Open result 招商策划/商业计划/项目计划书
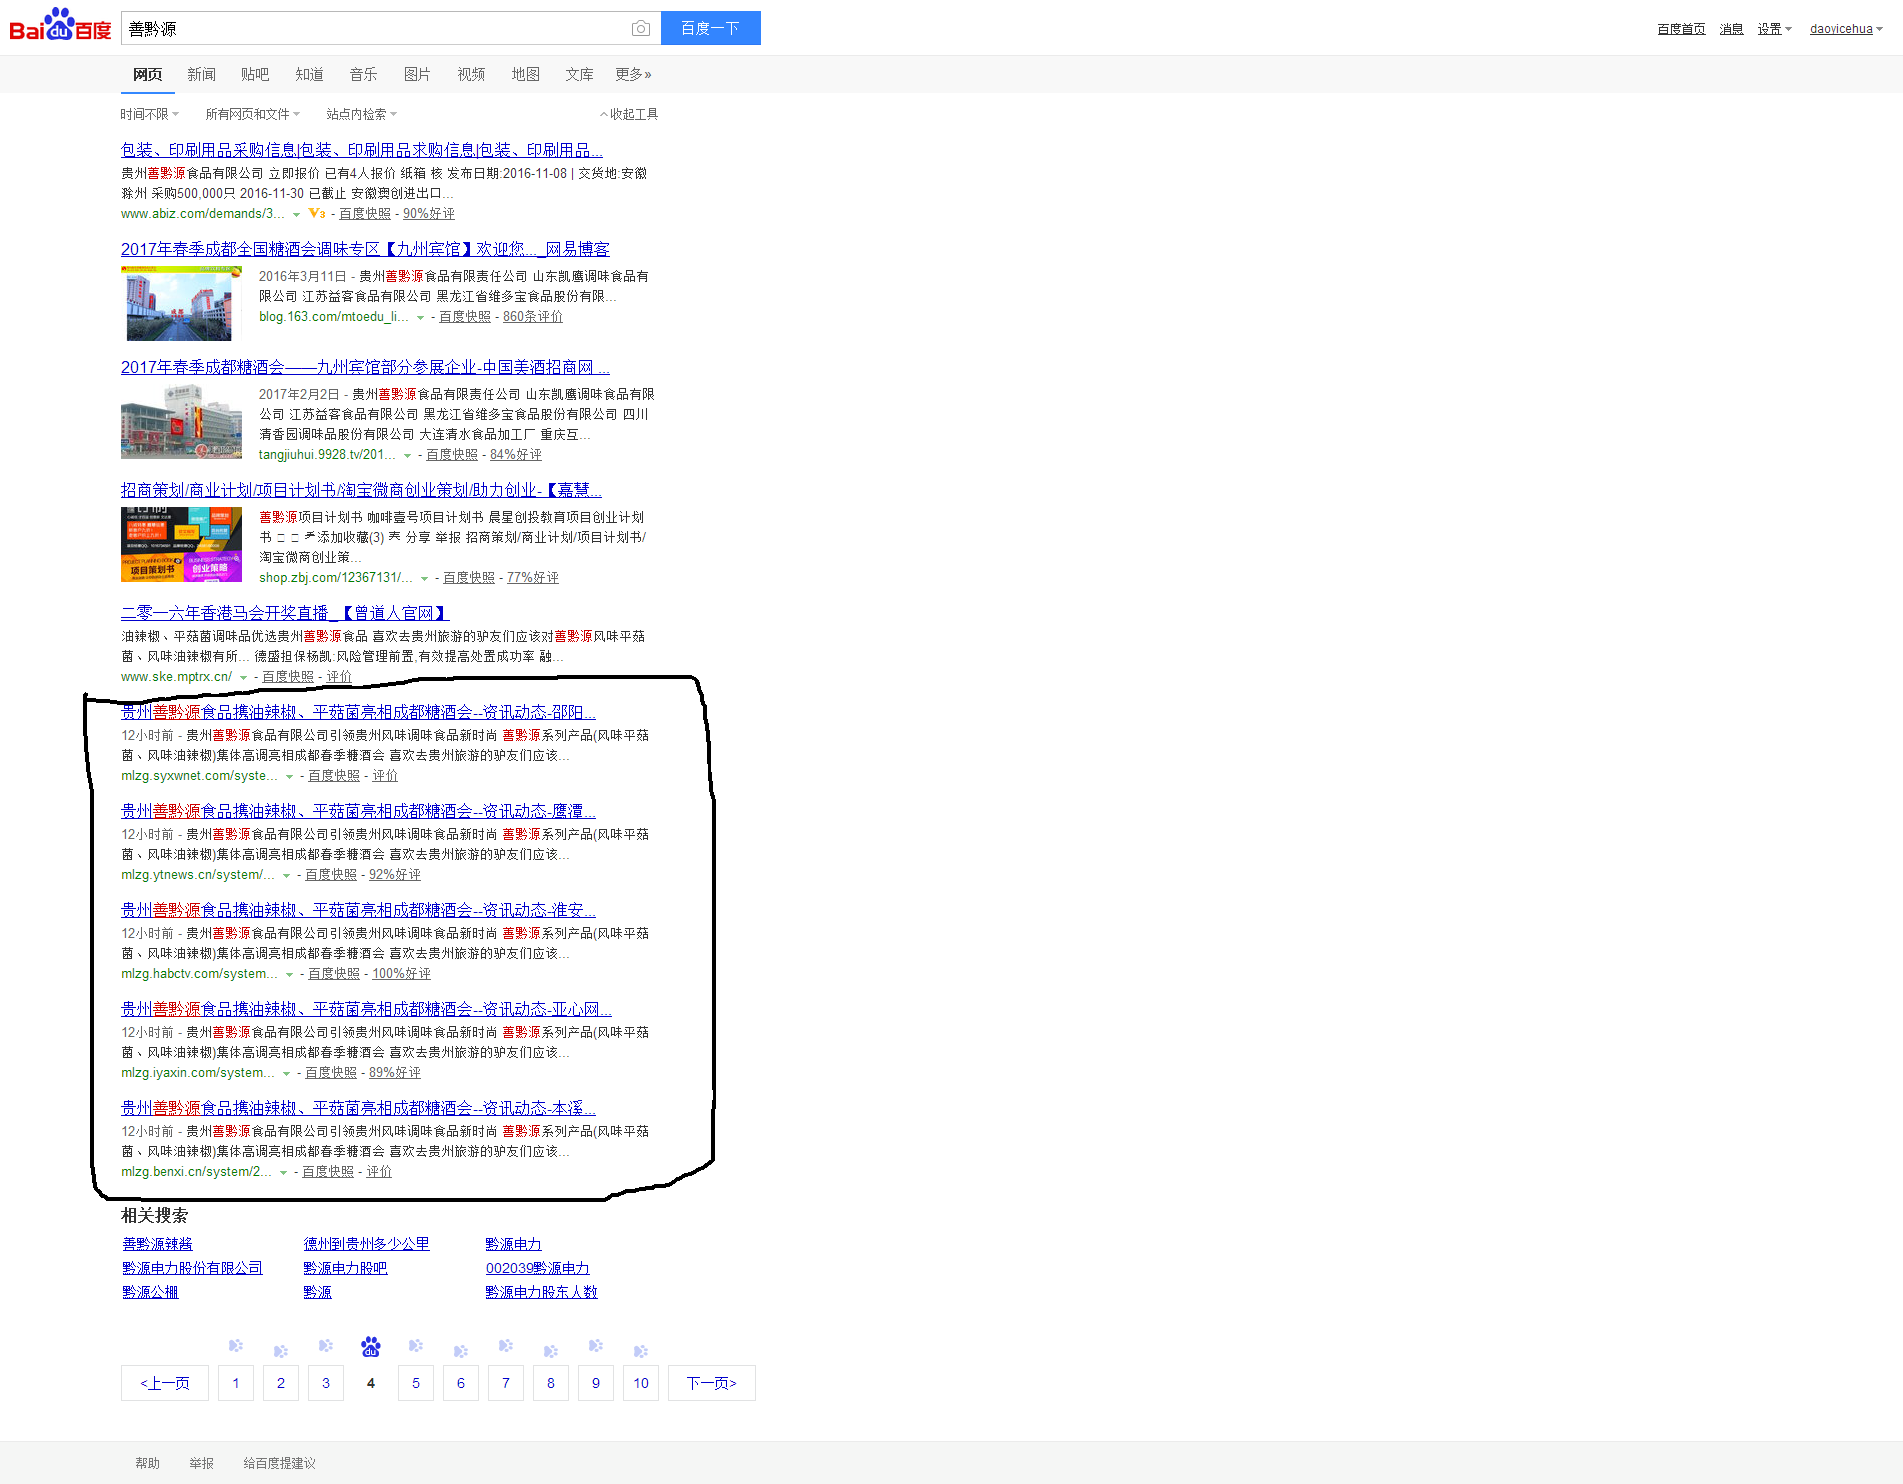Image resolution: width=1903 pixels, height=1484 pixels. point(361,490)
